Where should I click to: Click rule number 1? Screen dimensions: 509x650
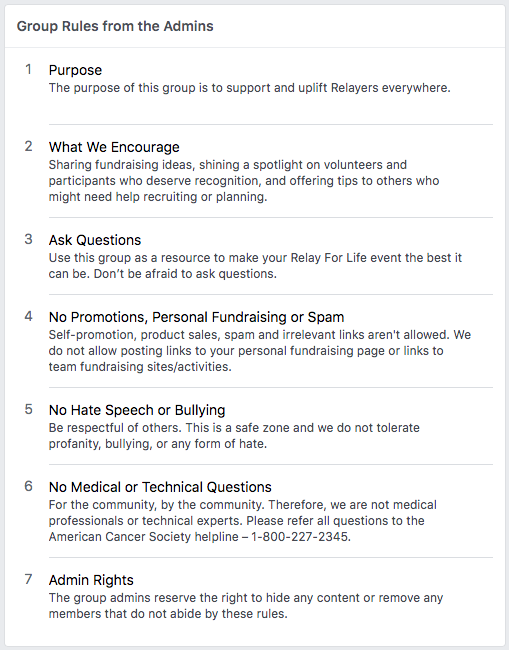[x=28, y=69]
